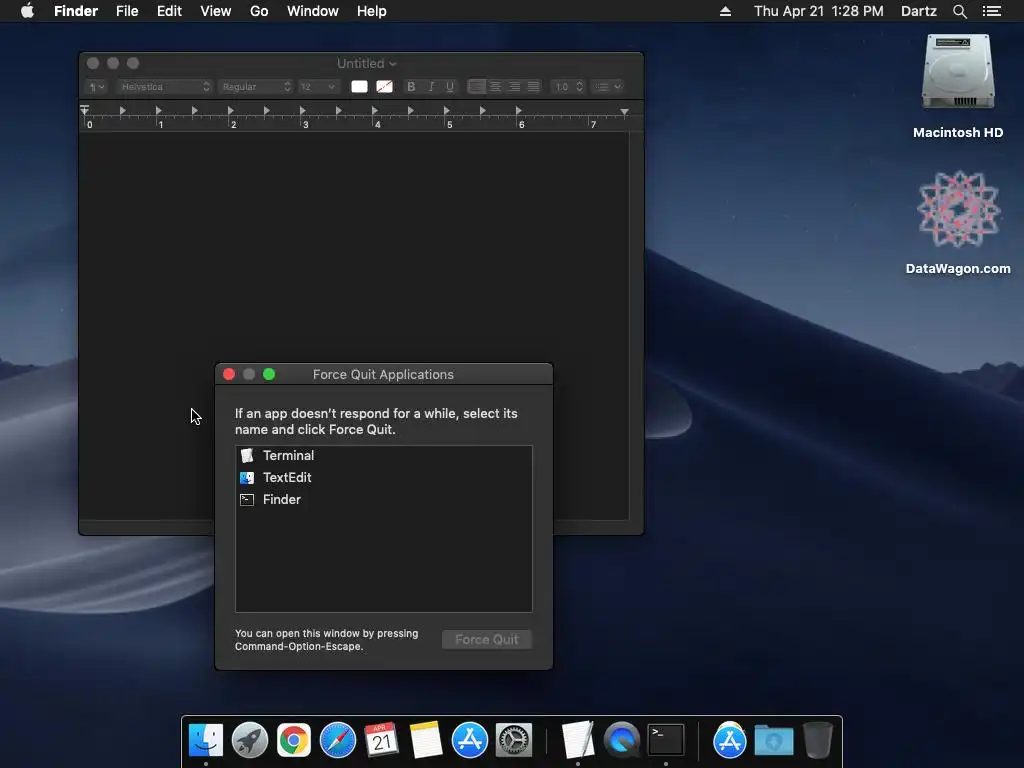Open the Helvetica font family dropdown

pos(165,86)
